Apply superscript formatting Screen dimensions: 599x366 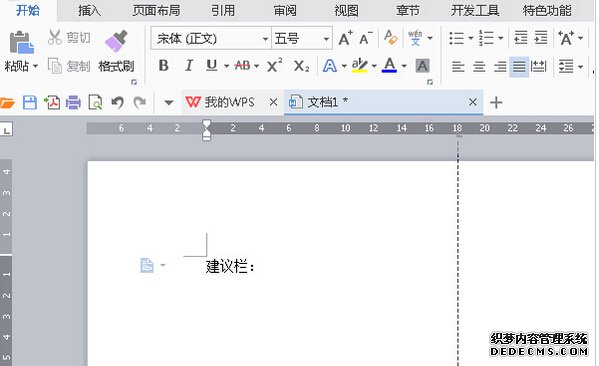click(275, 66)
